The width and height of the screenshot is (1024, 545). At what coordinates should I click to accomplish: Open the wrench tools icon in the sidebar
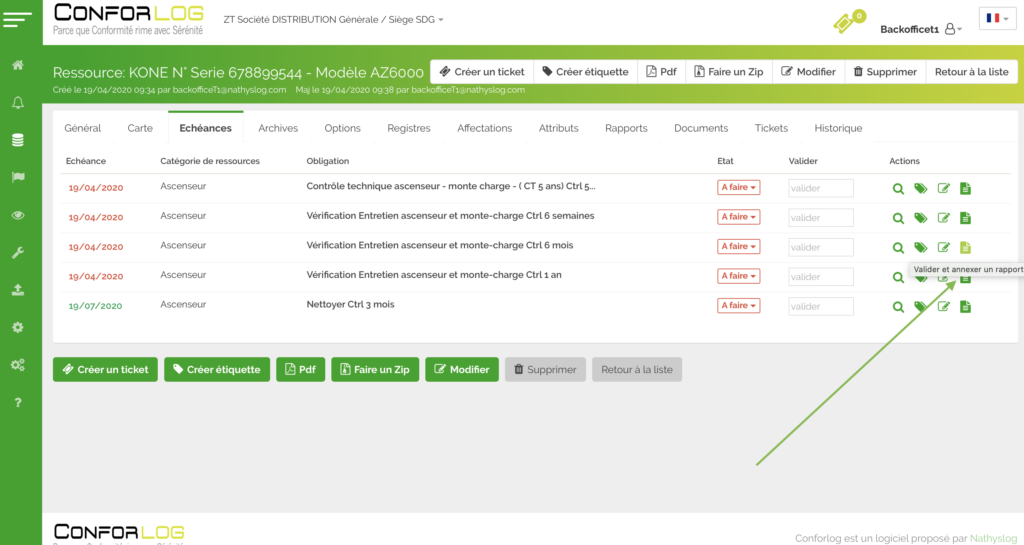point(18,253)
